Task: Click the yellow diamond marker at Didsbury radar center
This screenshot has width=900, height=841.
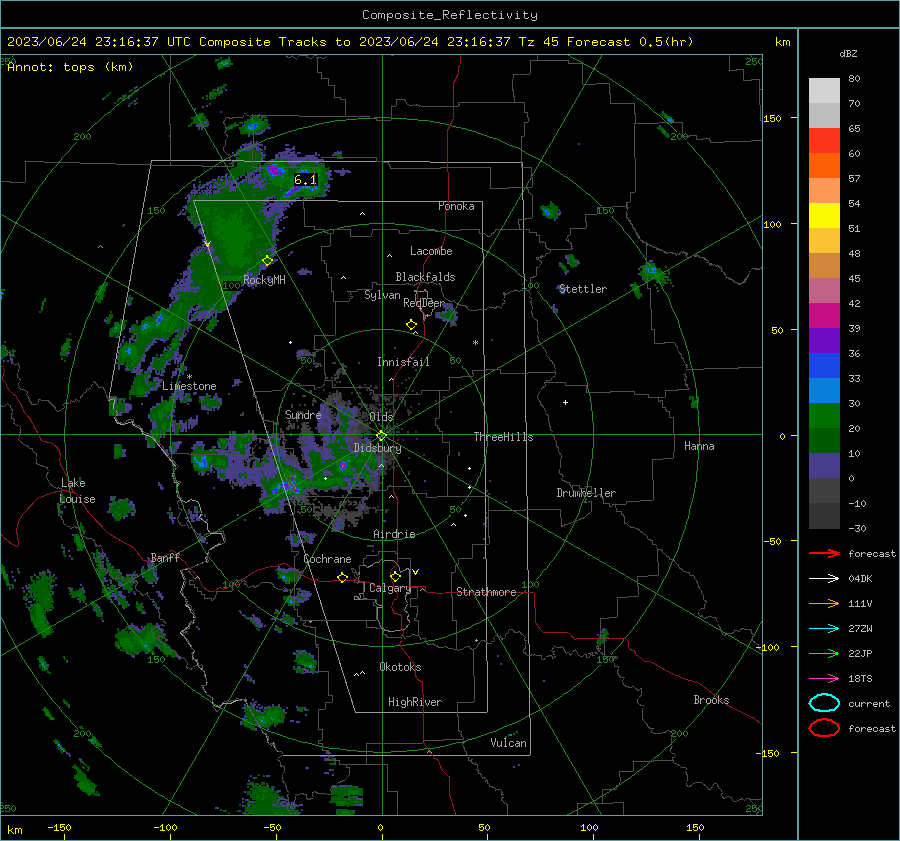Action: coord(382,436)
